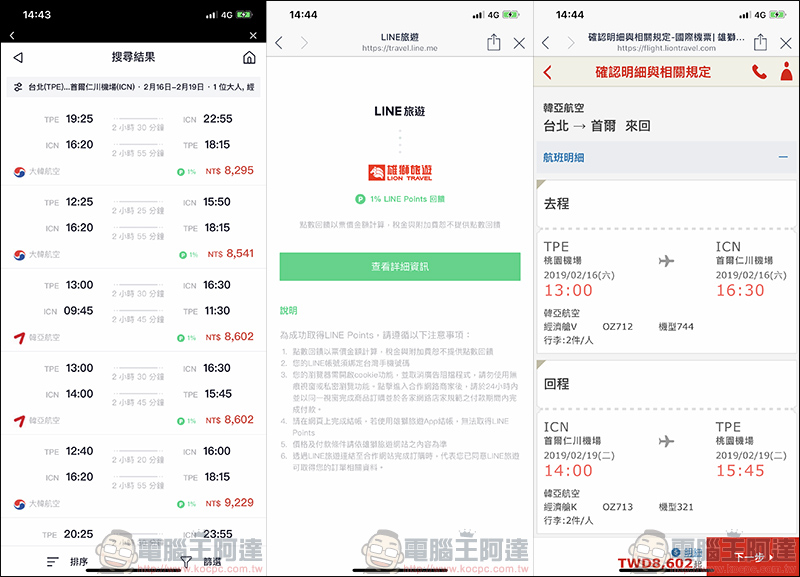Share the 確認明細與相關規定 page
This screenshot has height=577, width=800.
760,42
